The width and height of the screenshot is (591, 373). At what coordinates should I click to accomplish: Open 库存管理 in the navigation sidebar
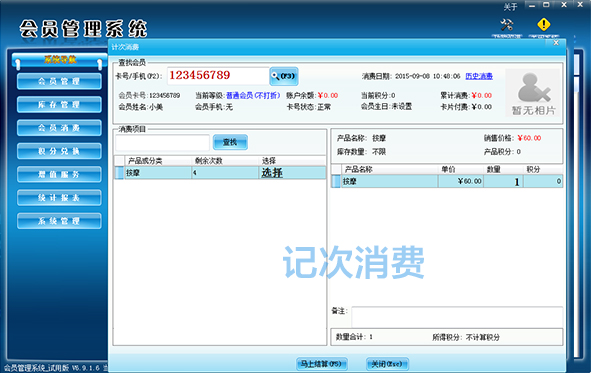pos(59,105)
